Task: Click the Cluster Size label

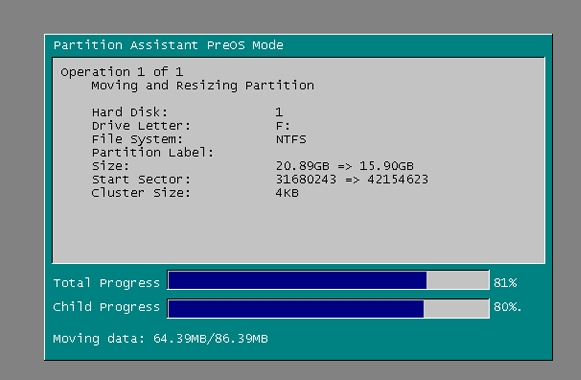Action: click(141, 193)
